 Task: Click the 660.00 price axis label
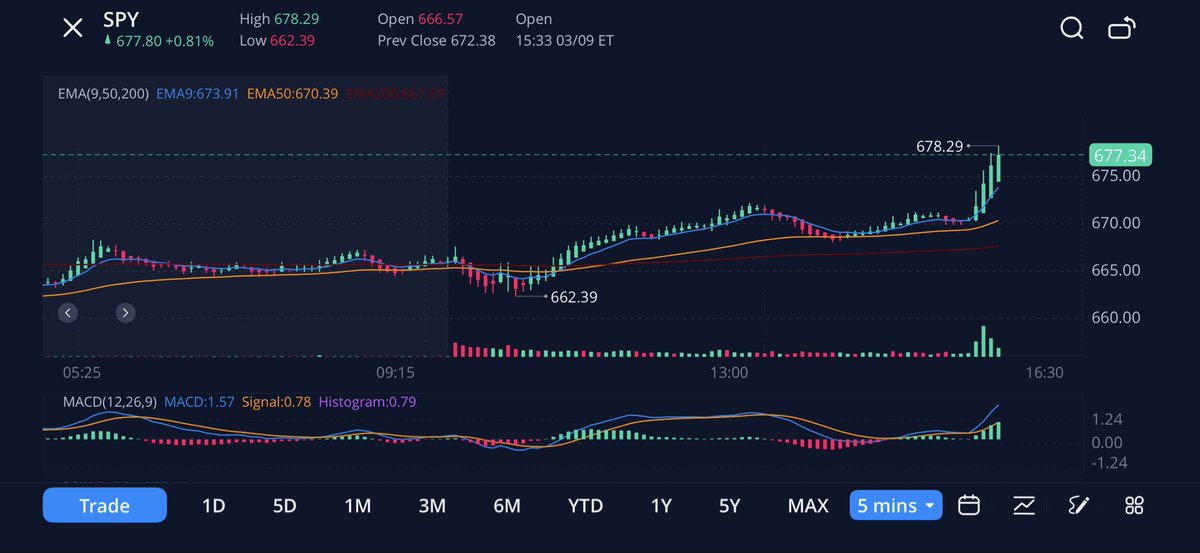click(x=1116, y=318)
